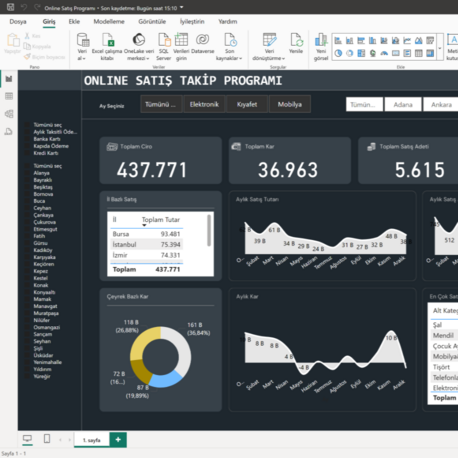458x458 pixels.
Task: Filter by Adana city button
Action: [403, 105]
